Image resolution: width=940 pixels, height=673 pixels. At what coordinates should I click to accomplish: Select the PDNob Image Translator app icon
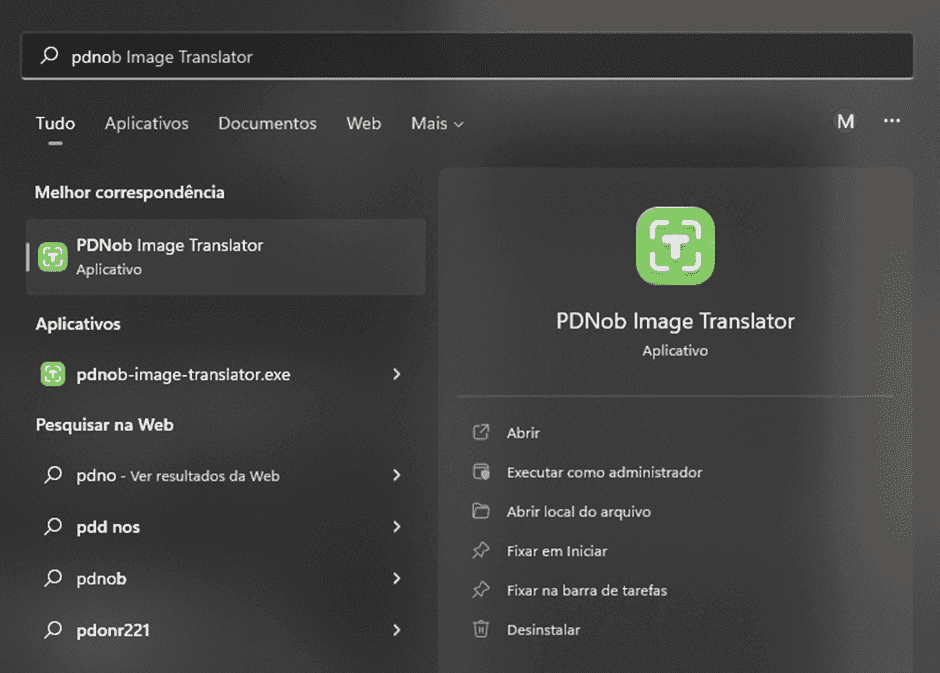pos(52,256)
